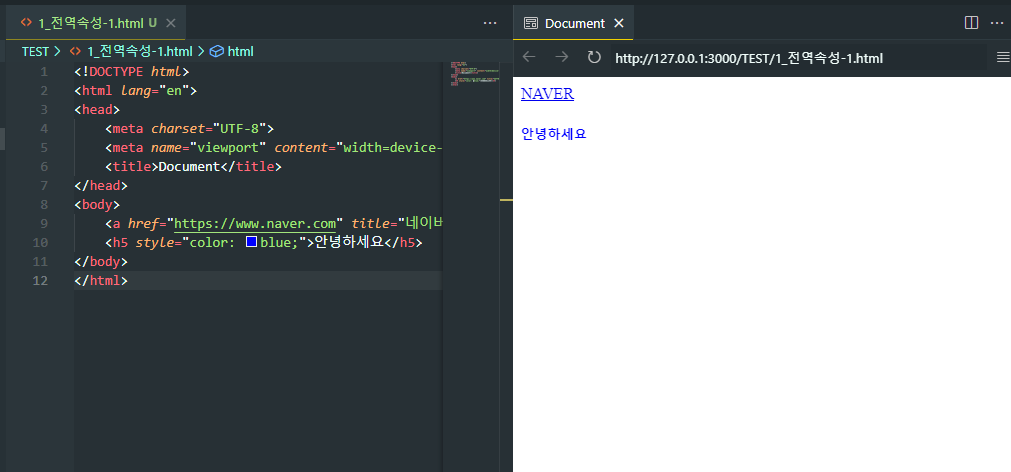
Task: Click the opening <body> tag line
Action: tap(97, 205)
